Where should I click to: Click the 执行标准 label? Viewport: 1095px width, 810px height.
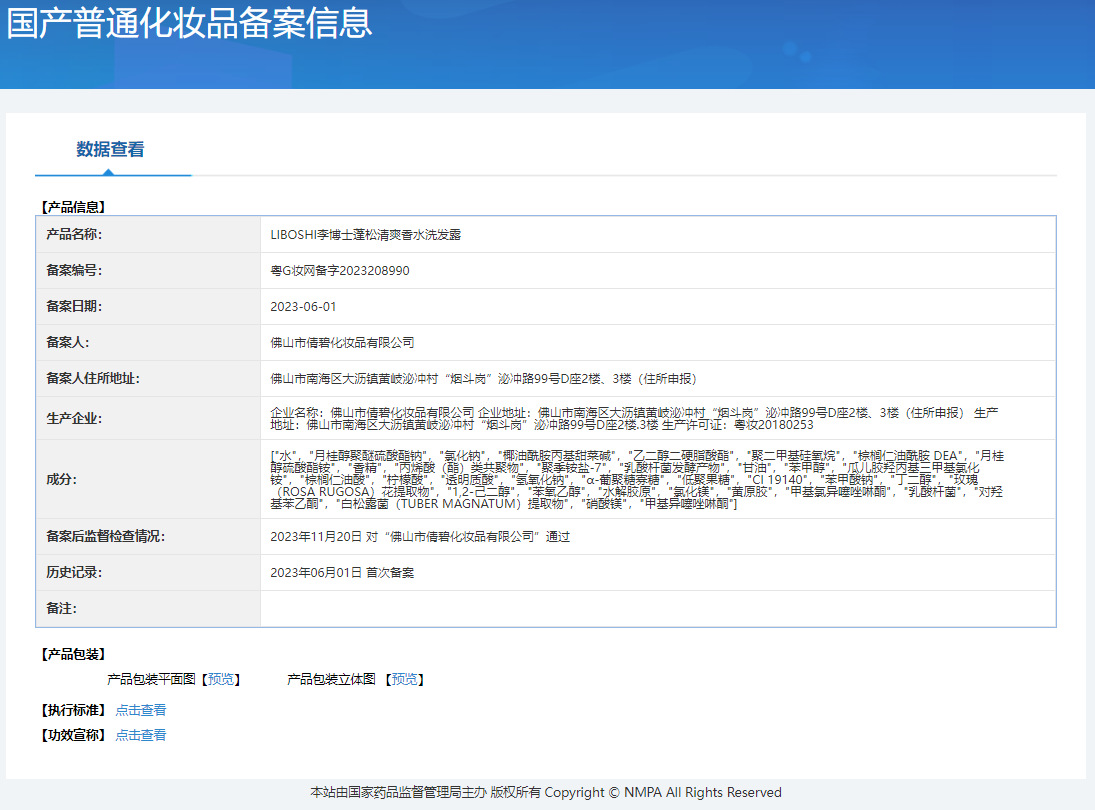73,710
